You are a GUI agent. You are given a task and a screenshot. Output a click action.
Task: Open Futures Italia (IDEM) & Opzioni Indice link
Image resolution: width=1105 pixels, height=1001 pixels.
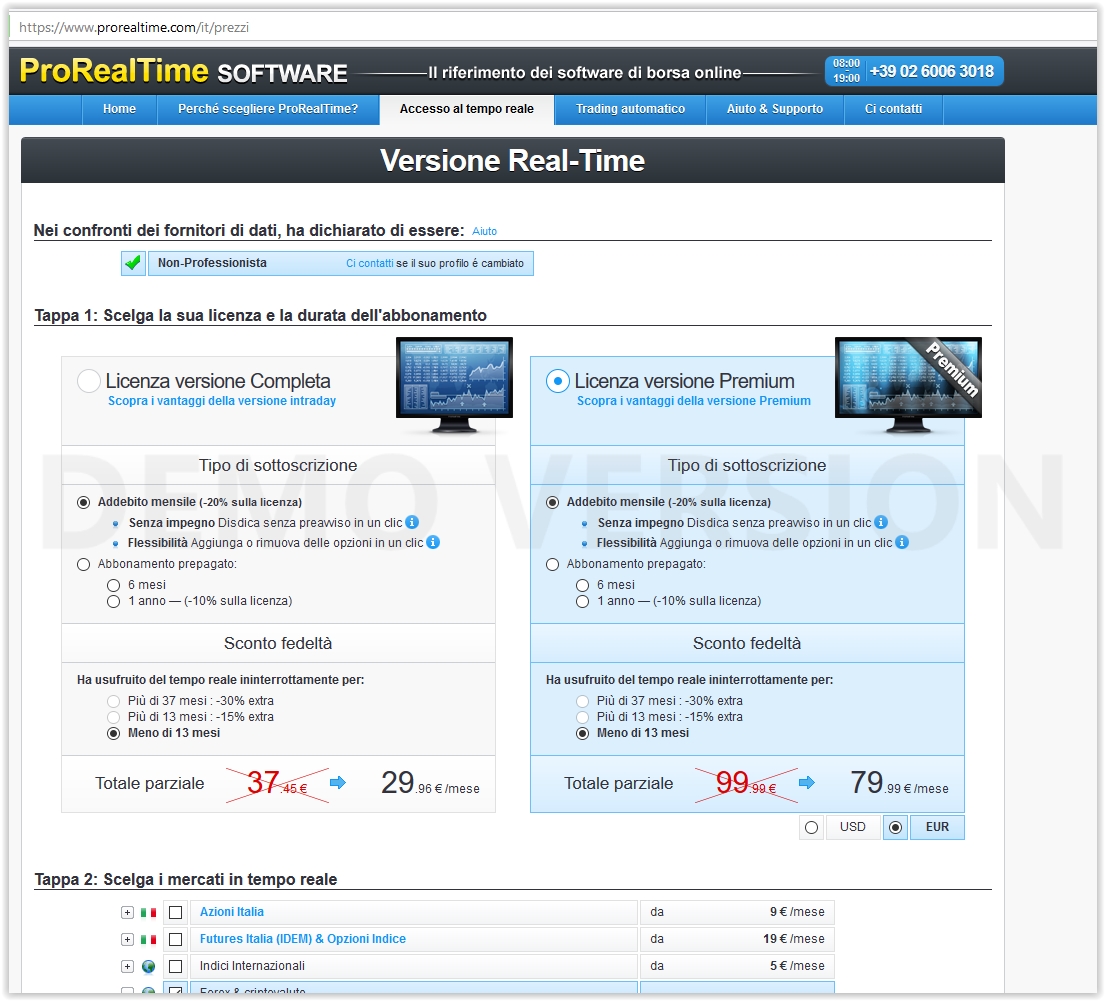(x=302, y=939)
